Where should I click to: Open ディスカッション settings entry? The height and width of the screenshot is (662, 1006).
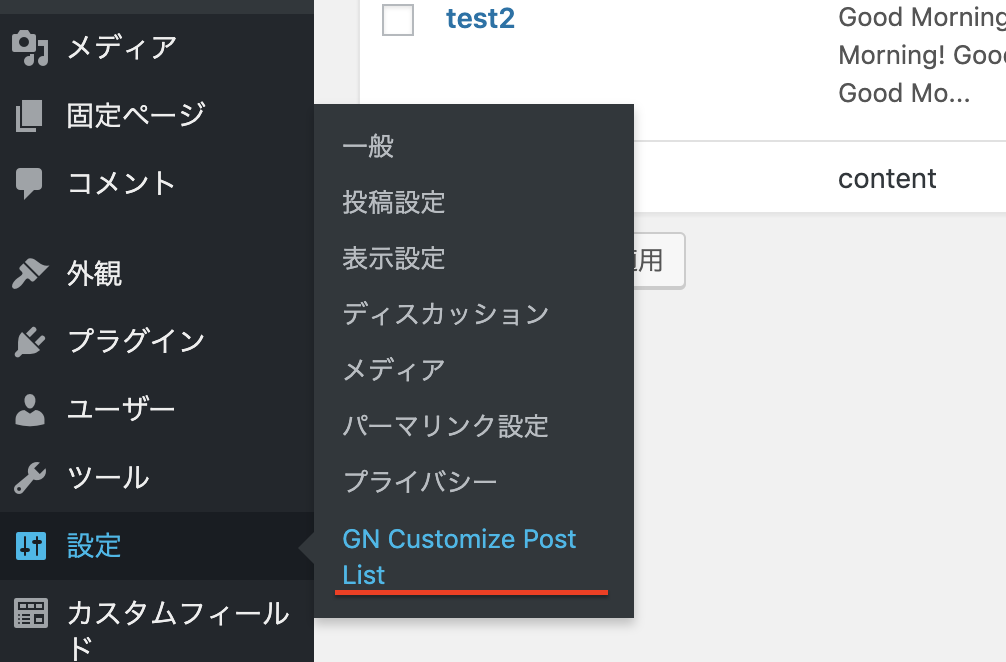pyautogui.click(x=445, y=315)
